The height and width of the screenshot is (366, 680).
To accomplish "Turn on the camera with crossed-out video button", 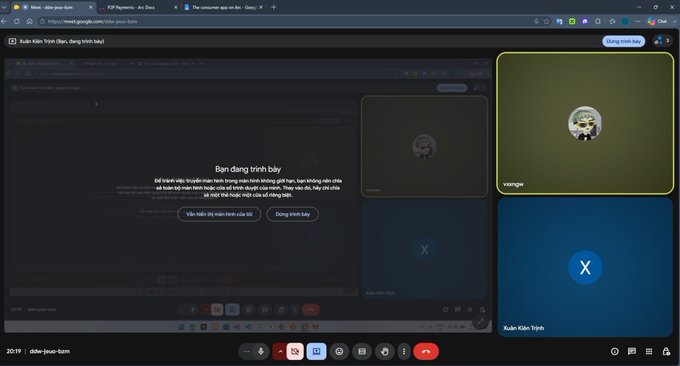I will point(295,351).
